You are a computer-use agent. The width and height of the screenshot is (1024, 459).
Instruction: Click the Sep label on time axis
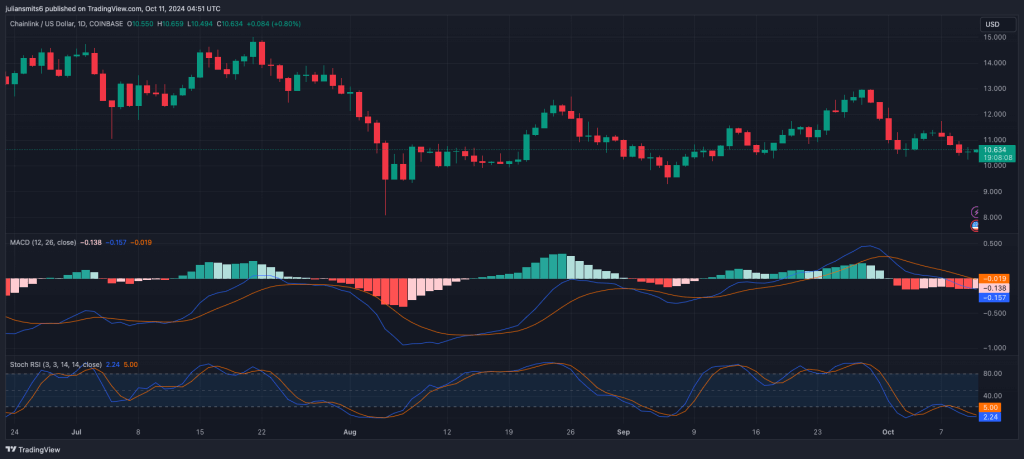point(624,432)
